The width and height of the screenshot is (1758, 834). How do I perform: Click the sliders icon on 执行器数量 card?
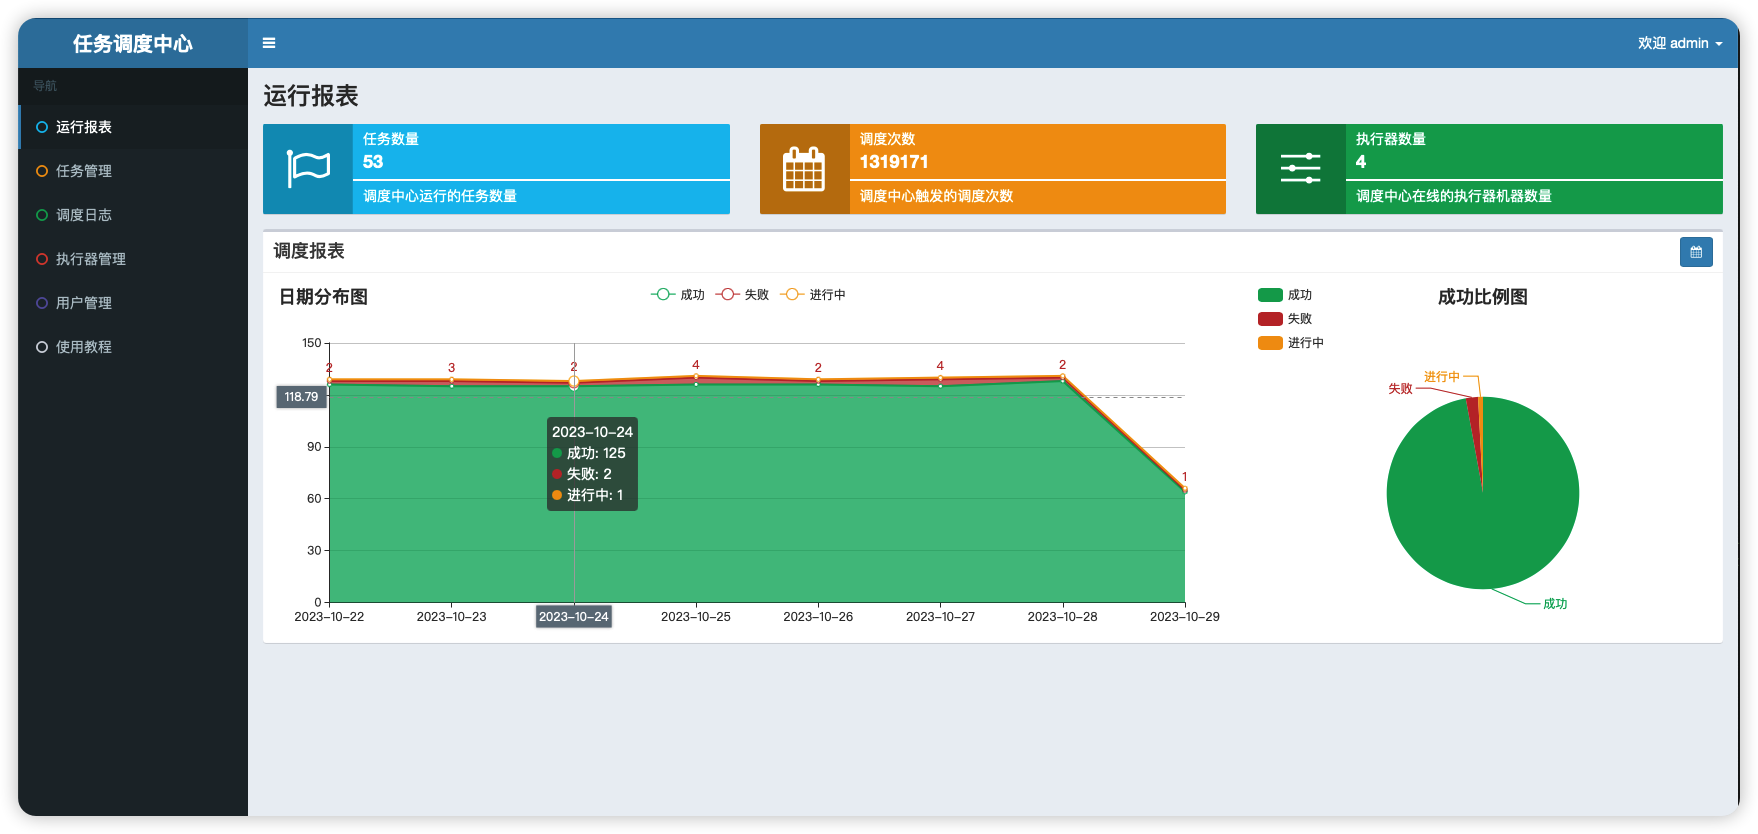pos(1300,168)
